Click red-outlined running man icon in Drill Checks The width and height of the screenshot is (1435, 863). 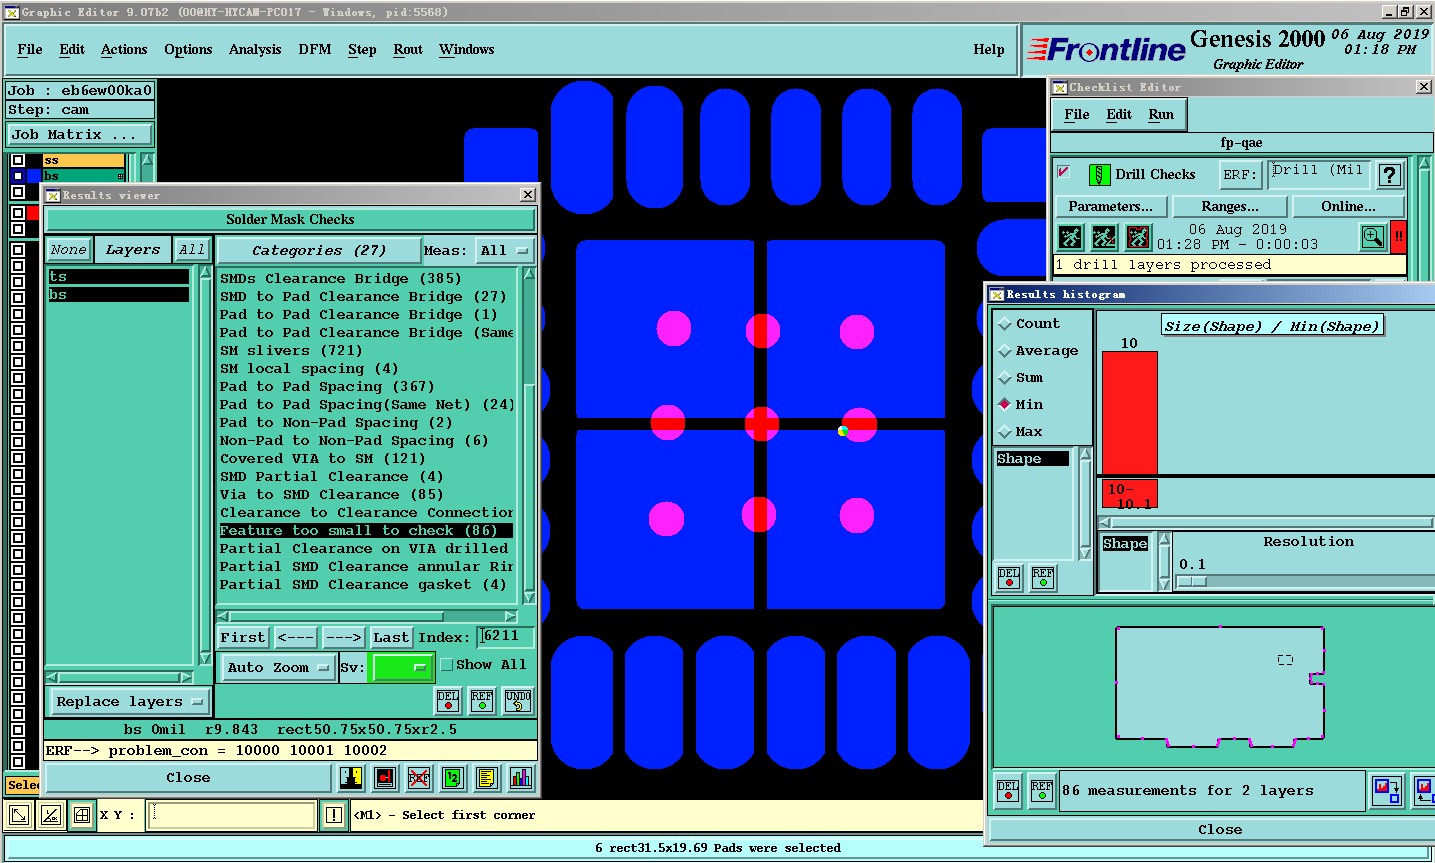click(x=1138, y=237)
